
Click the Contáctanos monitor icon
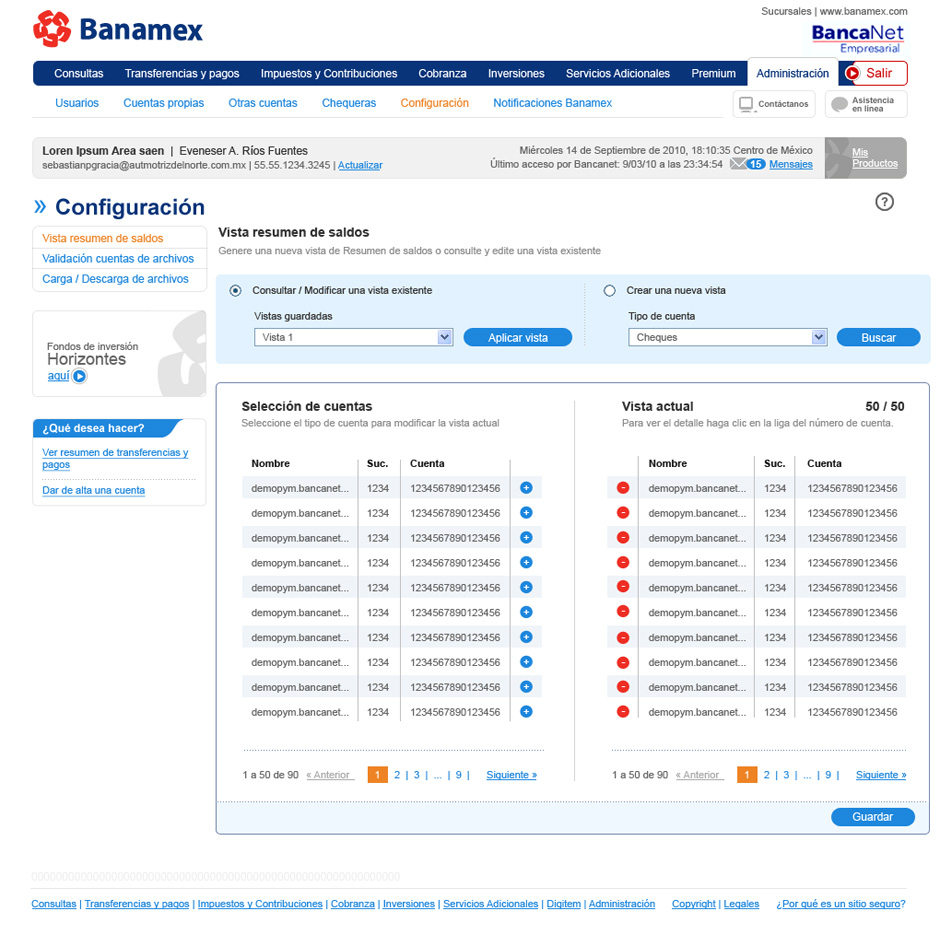pyautogui.click(x=746, y=104)
